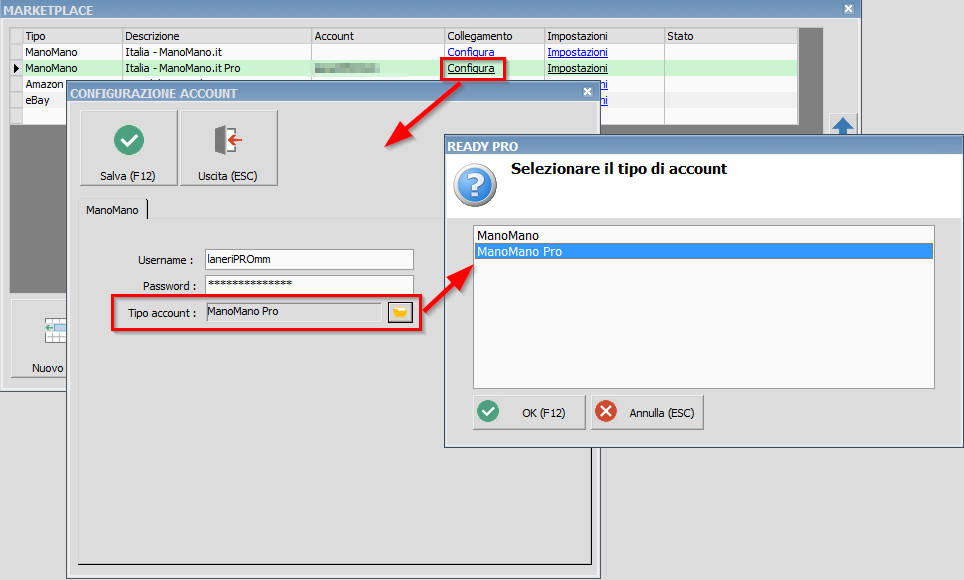
Task: Click the Impostazioni column header
Action: point(604,36)
